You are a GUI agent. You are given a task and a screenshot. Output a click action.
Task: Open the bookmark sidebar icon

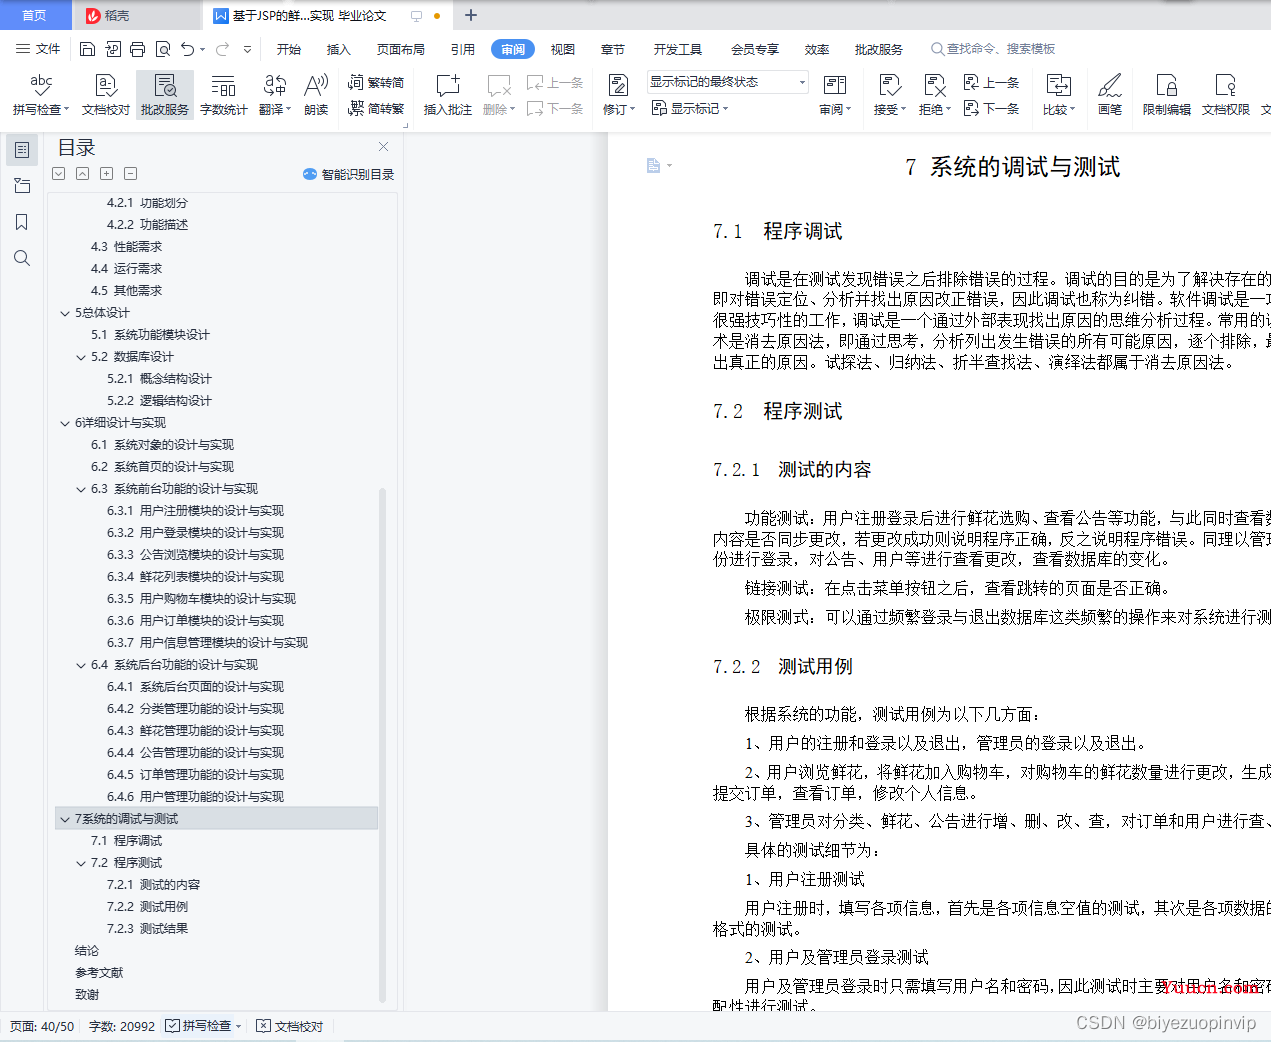pos(22,222)
